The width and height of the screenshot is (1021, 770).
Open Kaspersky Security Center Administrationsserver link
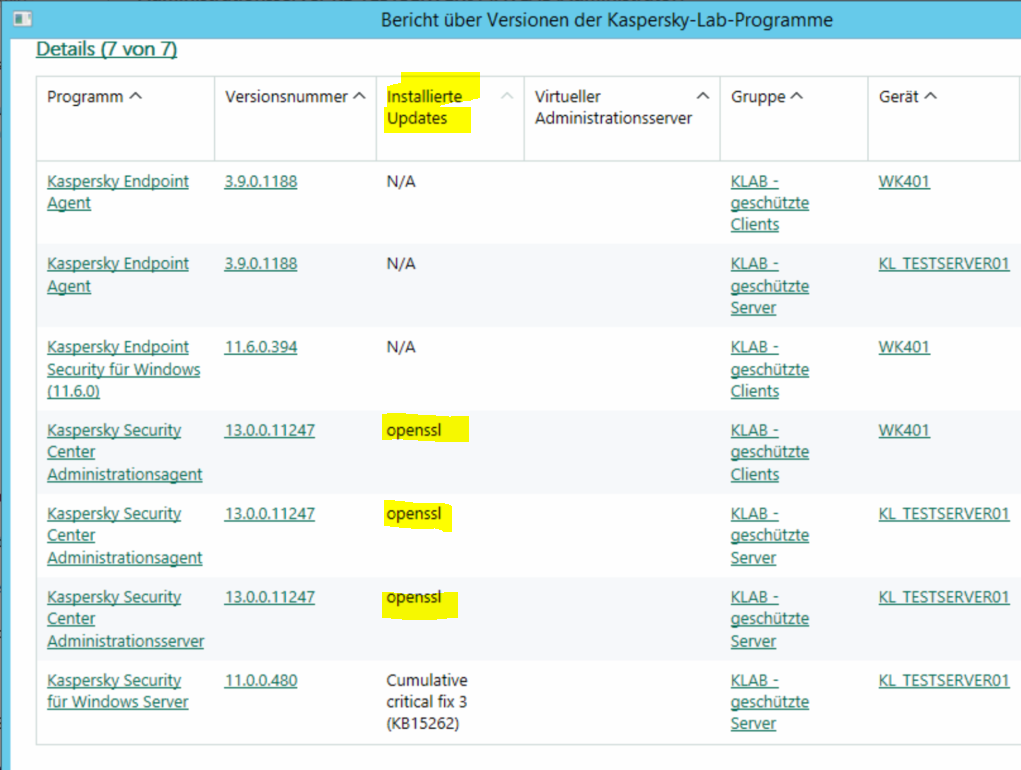coord(126,619)
